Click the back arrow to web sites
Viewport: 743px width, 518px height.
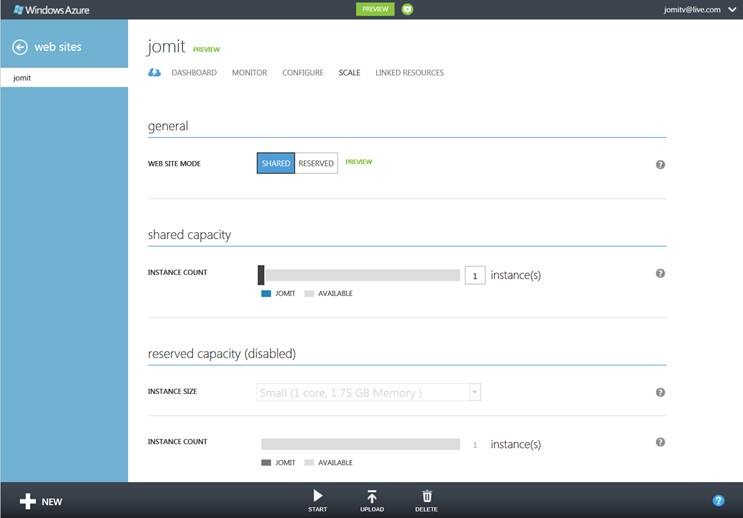19,47
